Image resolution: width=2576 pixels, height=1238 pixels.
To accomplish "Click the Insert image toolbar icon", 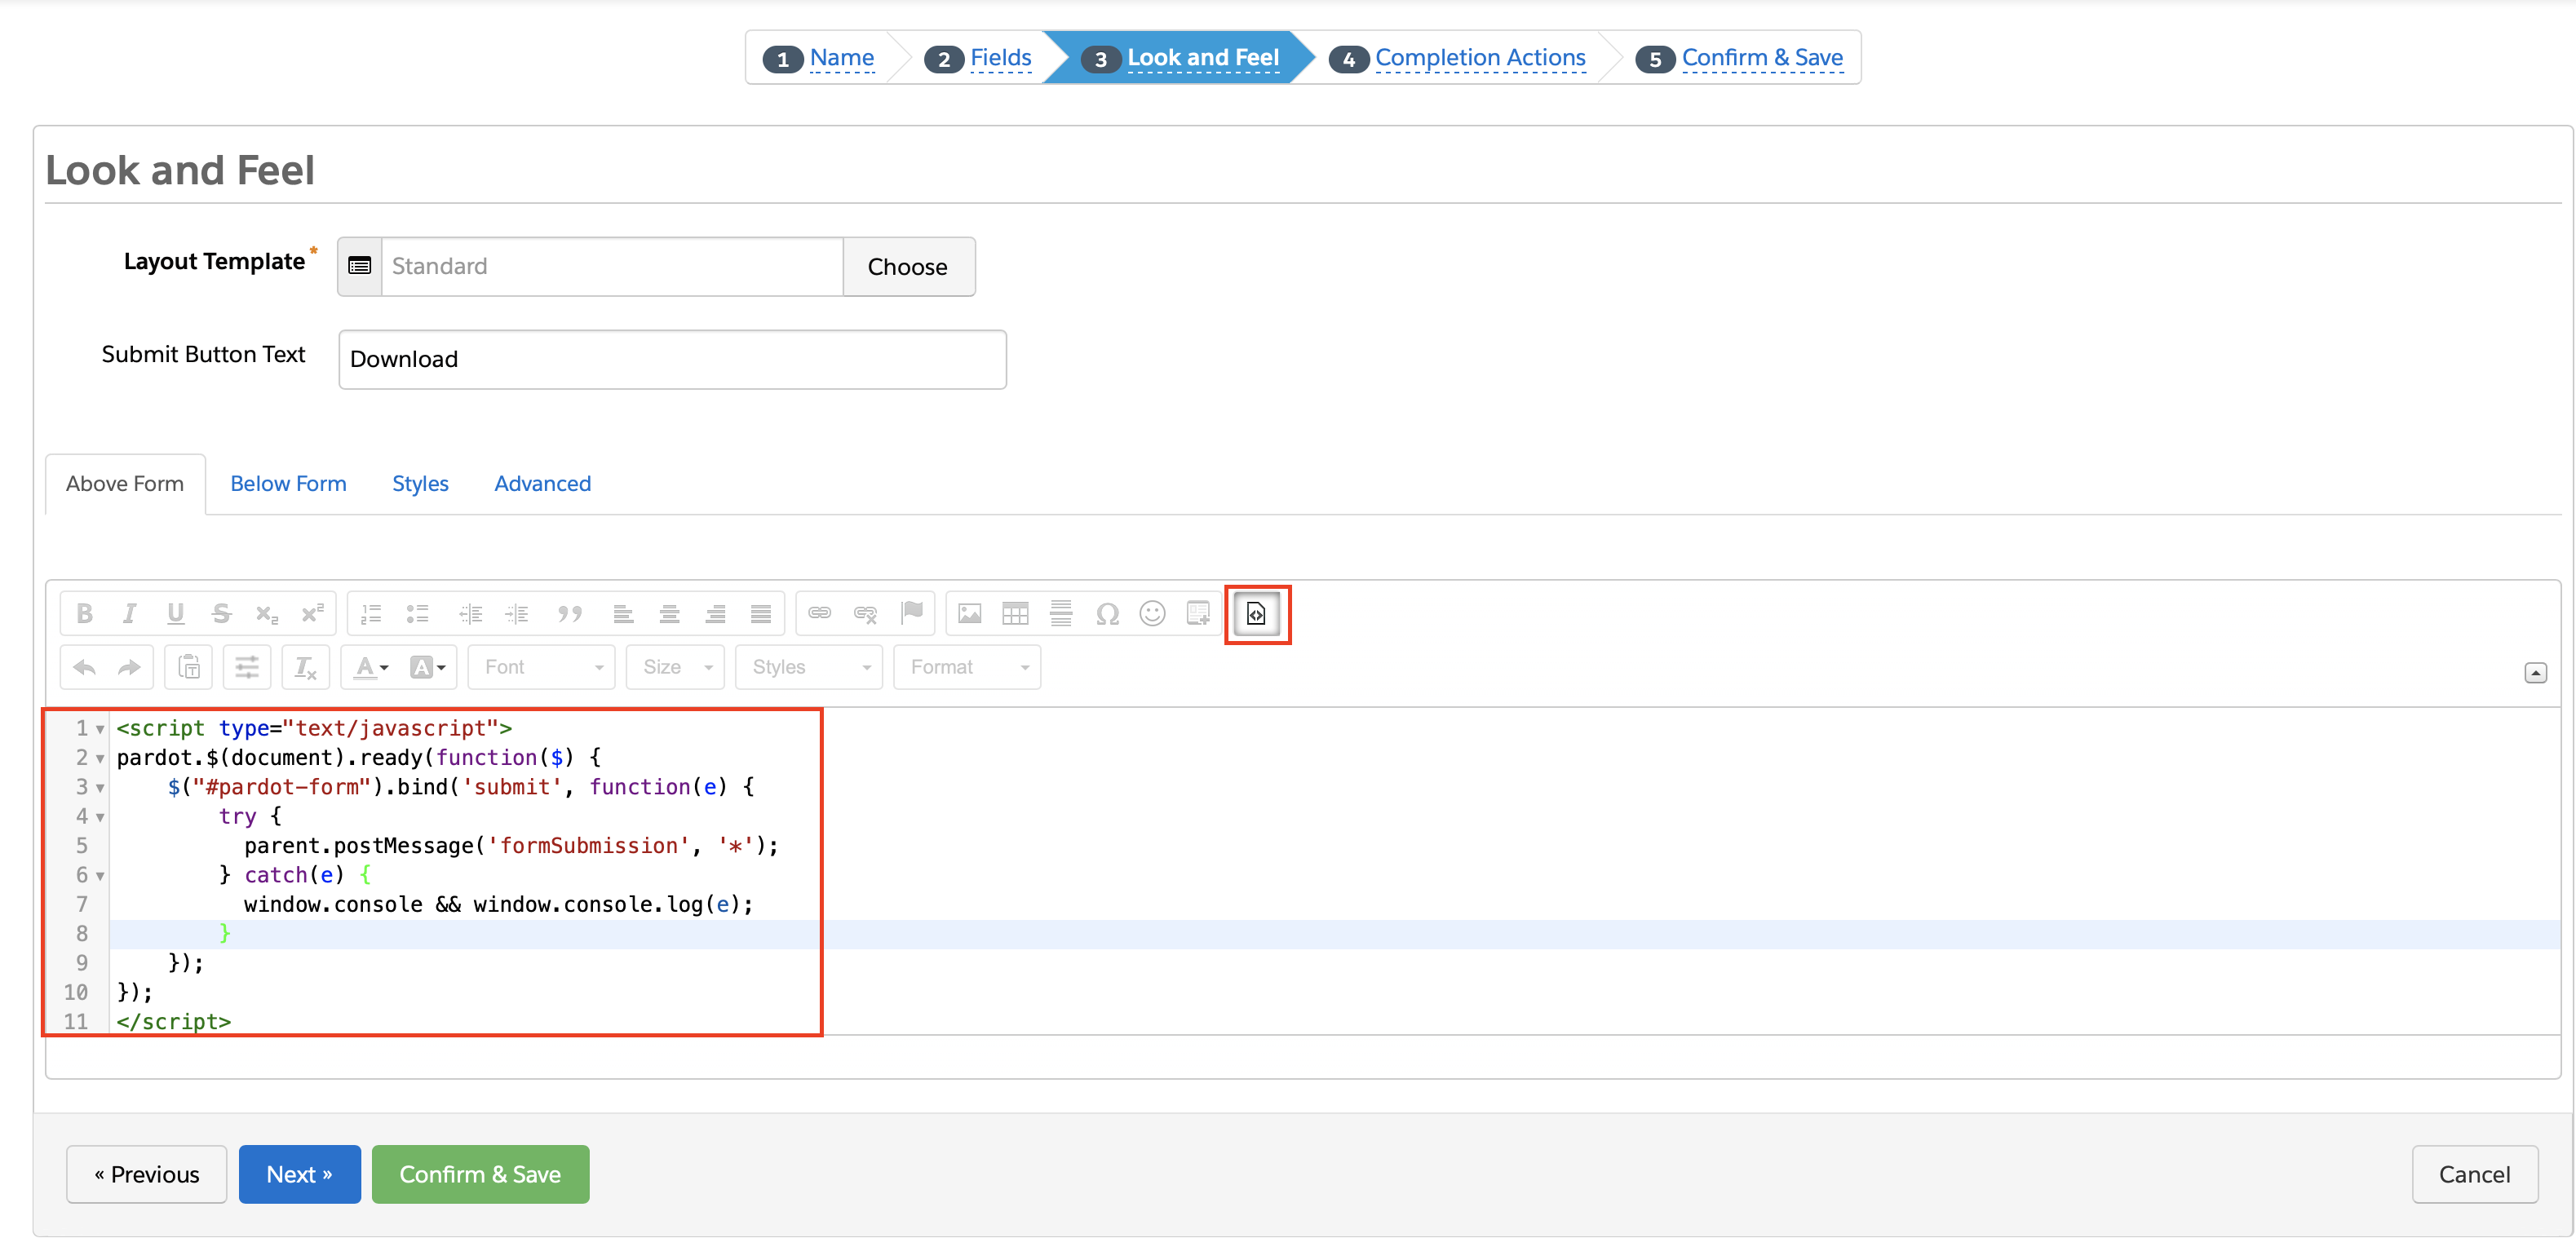I will [x=968, y=613].
